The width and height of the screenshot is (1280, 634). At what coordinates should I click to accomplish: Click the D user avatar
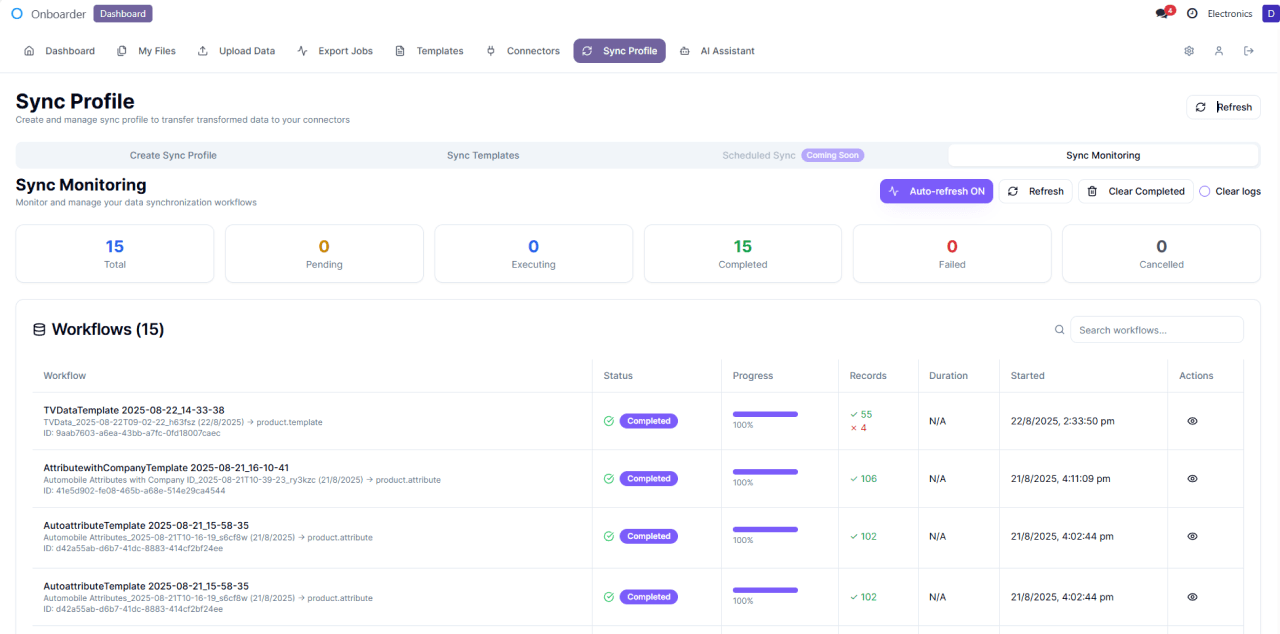[x=1270, y=14]
